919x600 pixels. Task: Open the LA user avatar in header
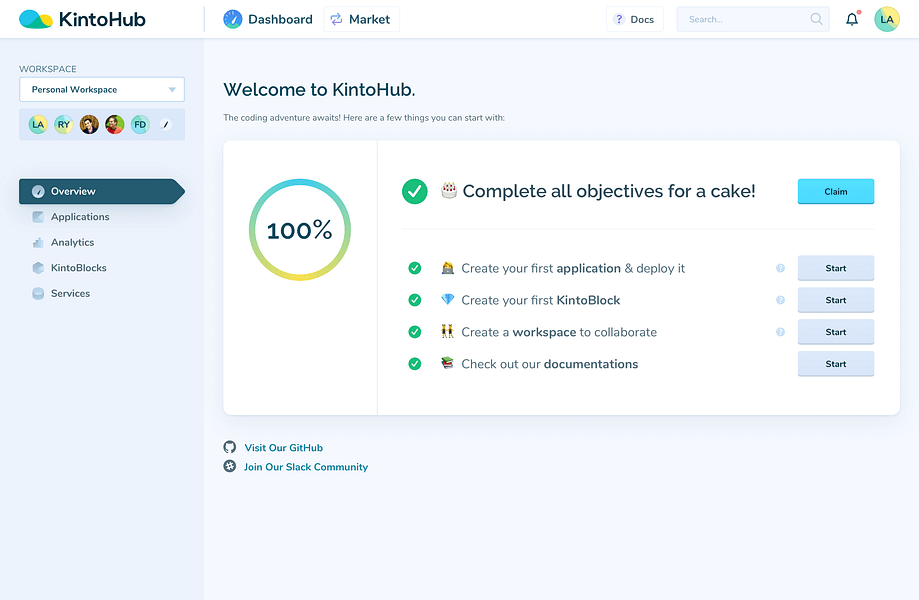pyautogui.click(x=887, y=19)
